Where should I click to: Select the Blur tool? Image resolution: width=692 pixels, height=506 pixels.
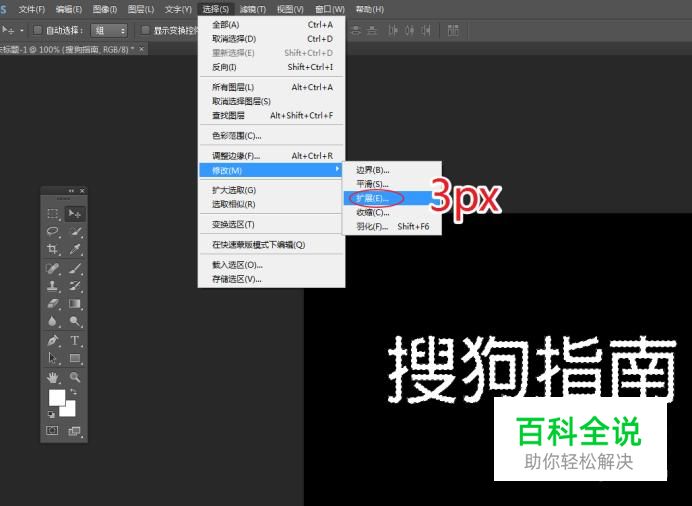[x=53, y=322]
